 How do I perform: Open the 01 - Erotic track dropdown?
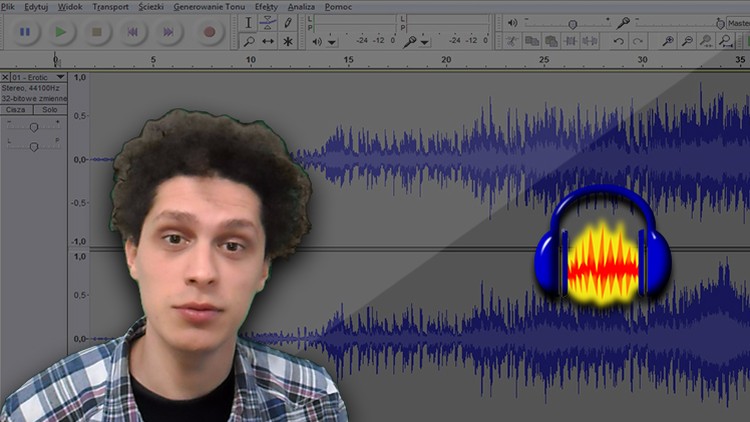[60, 77]
